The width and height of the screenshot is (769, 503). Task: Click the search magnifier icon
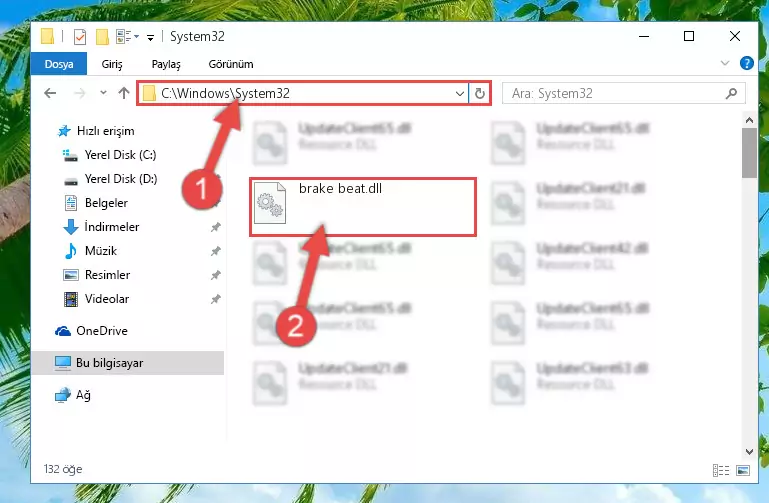pos(731,93)
